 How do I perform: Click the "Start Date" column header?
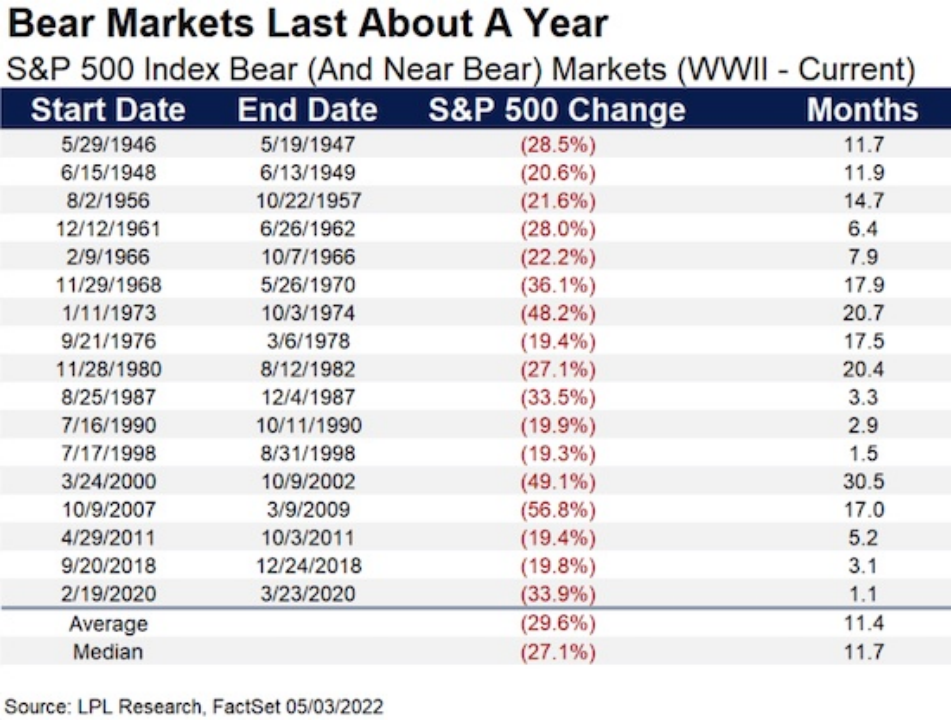(x=108, y=109)
